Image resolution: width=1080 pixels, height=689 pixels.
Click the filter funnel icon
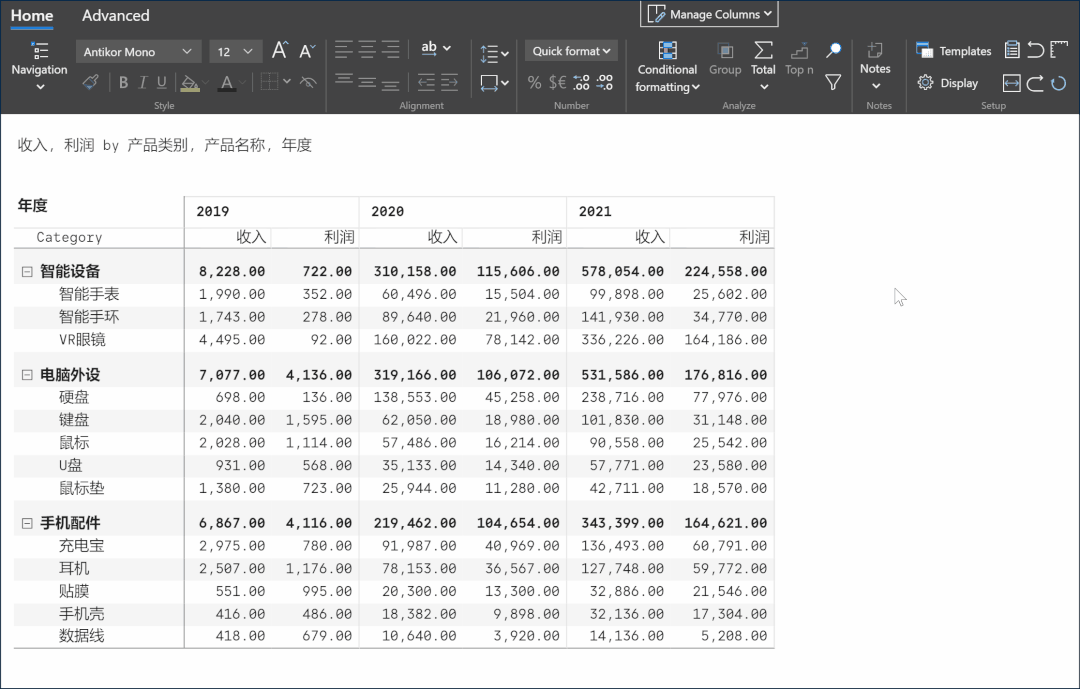point(833,83)
